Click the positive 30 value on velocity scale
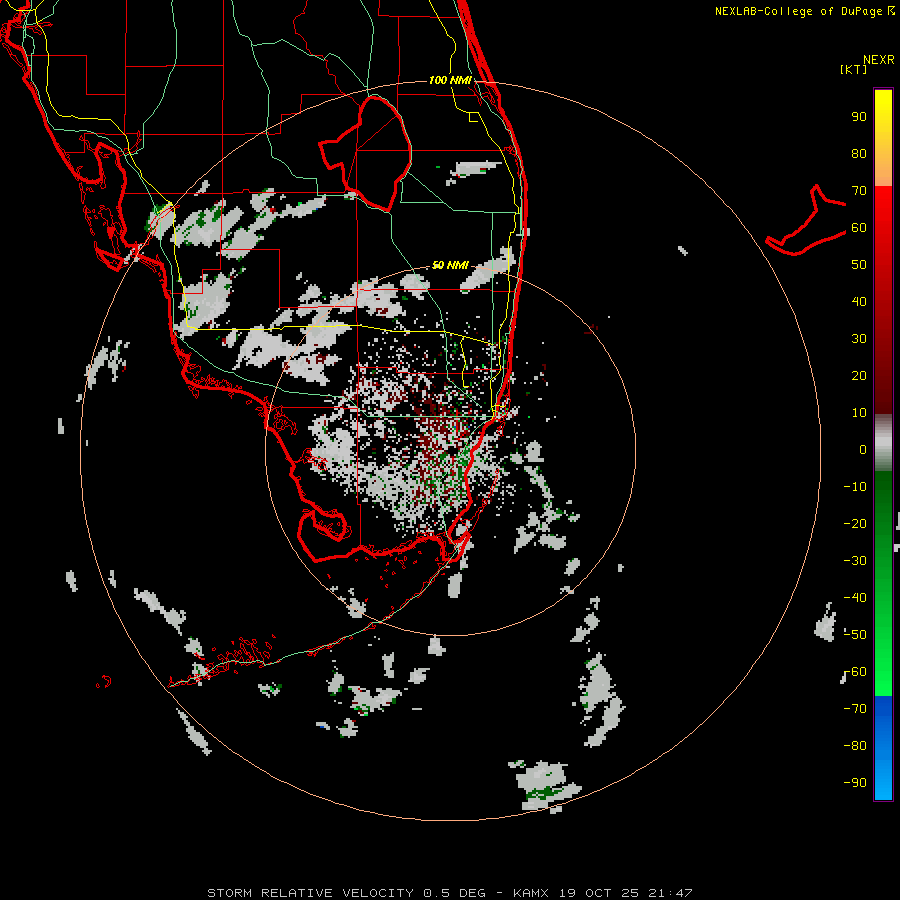Image resolution: width=900 pixels, height=900 pixels. pos(859,339)
